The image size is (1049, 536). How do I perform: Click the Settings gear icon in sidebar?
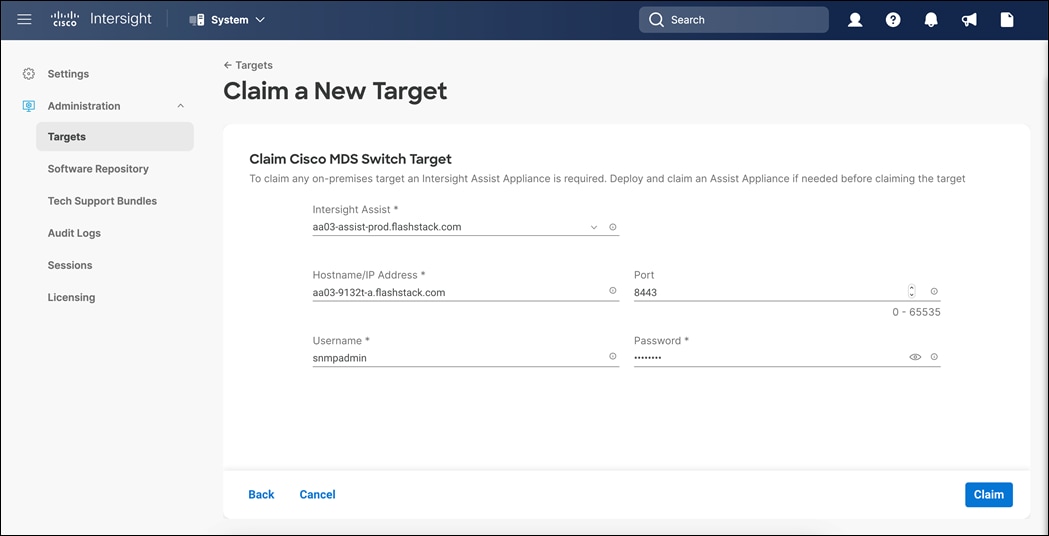click(x=29, y=74)
